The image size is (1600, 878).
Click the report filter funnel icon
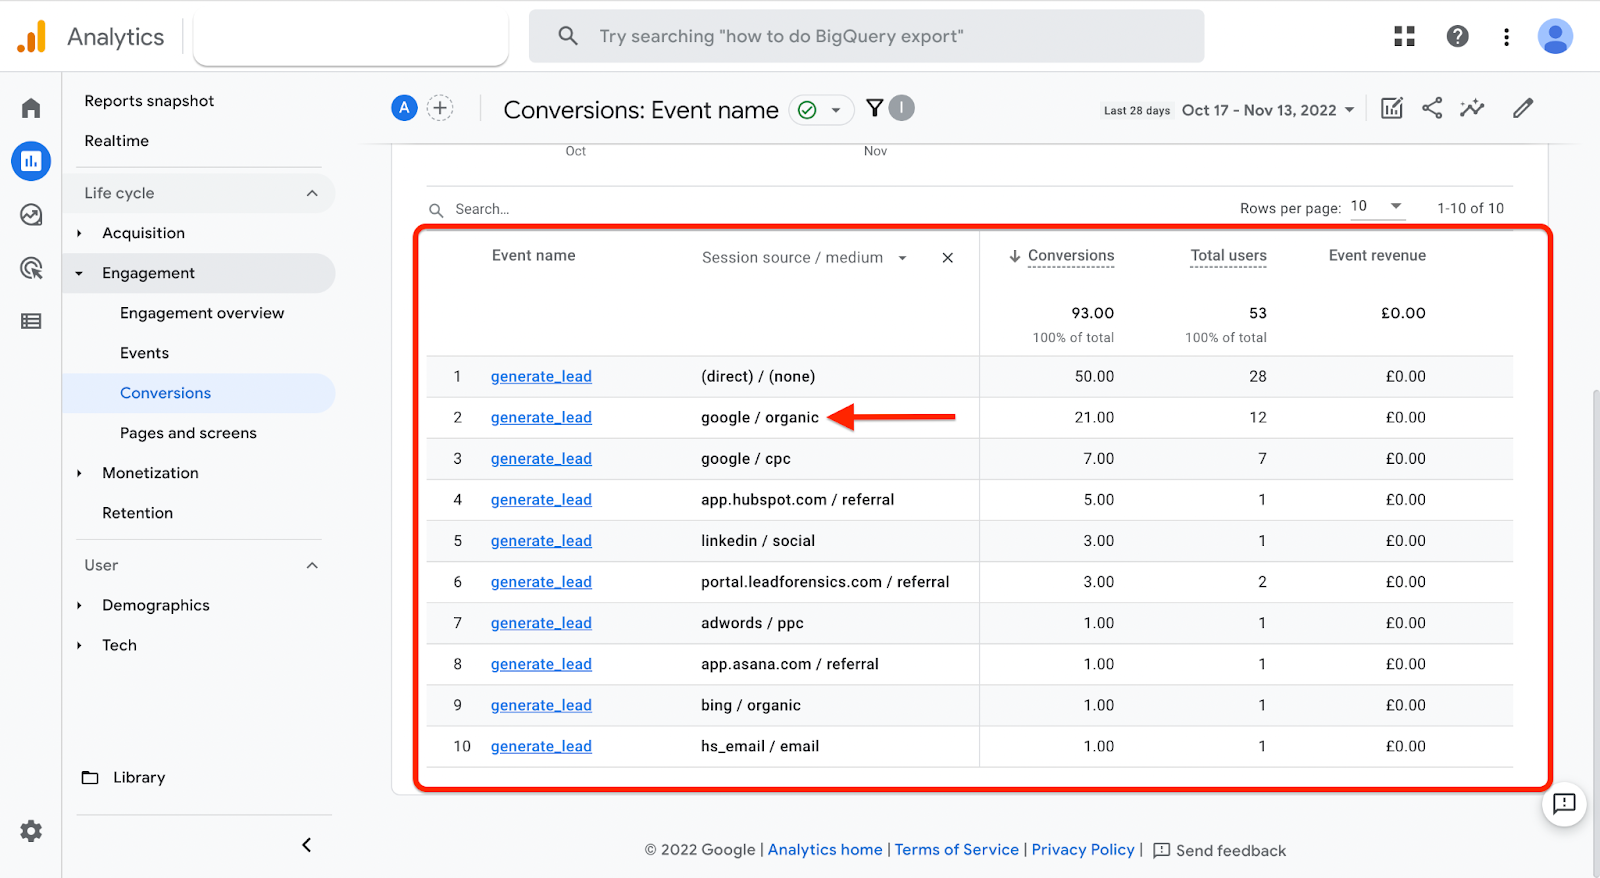(875, 108)
